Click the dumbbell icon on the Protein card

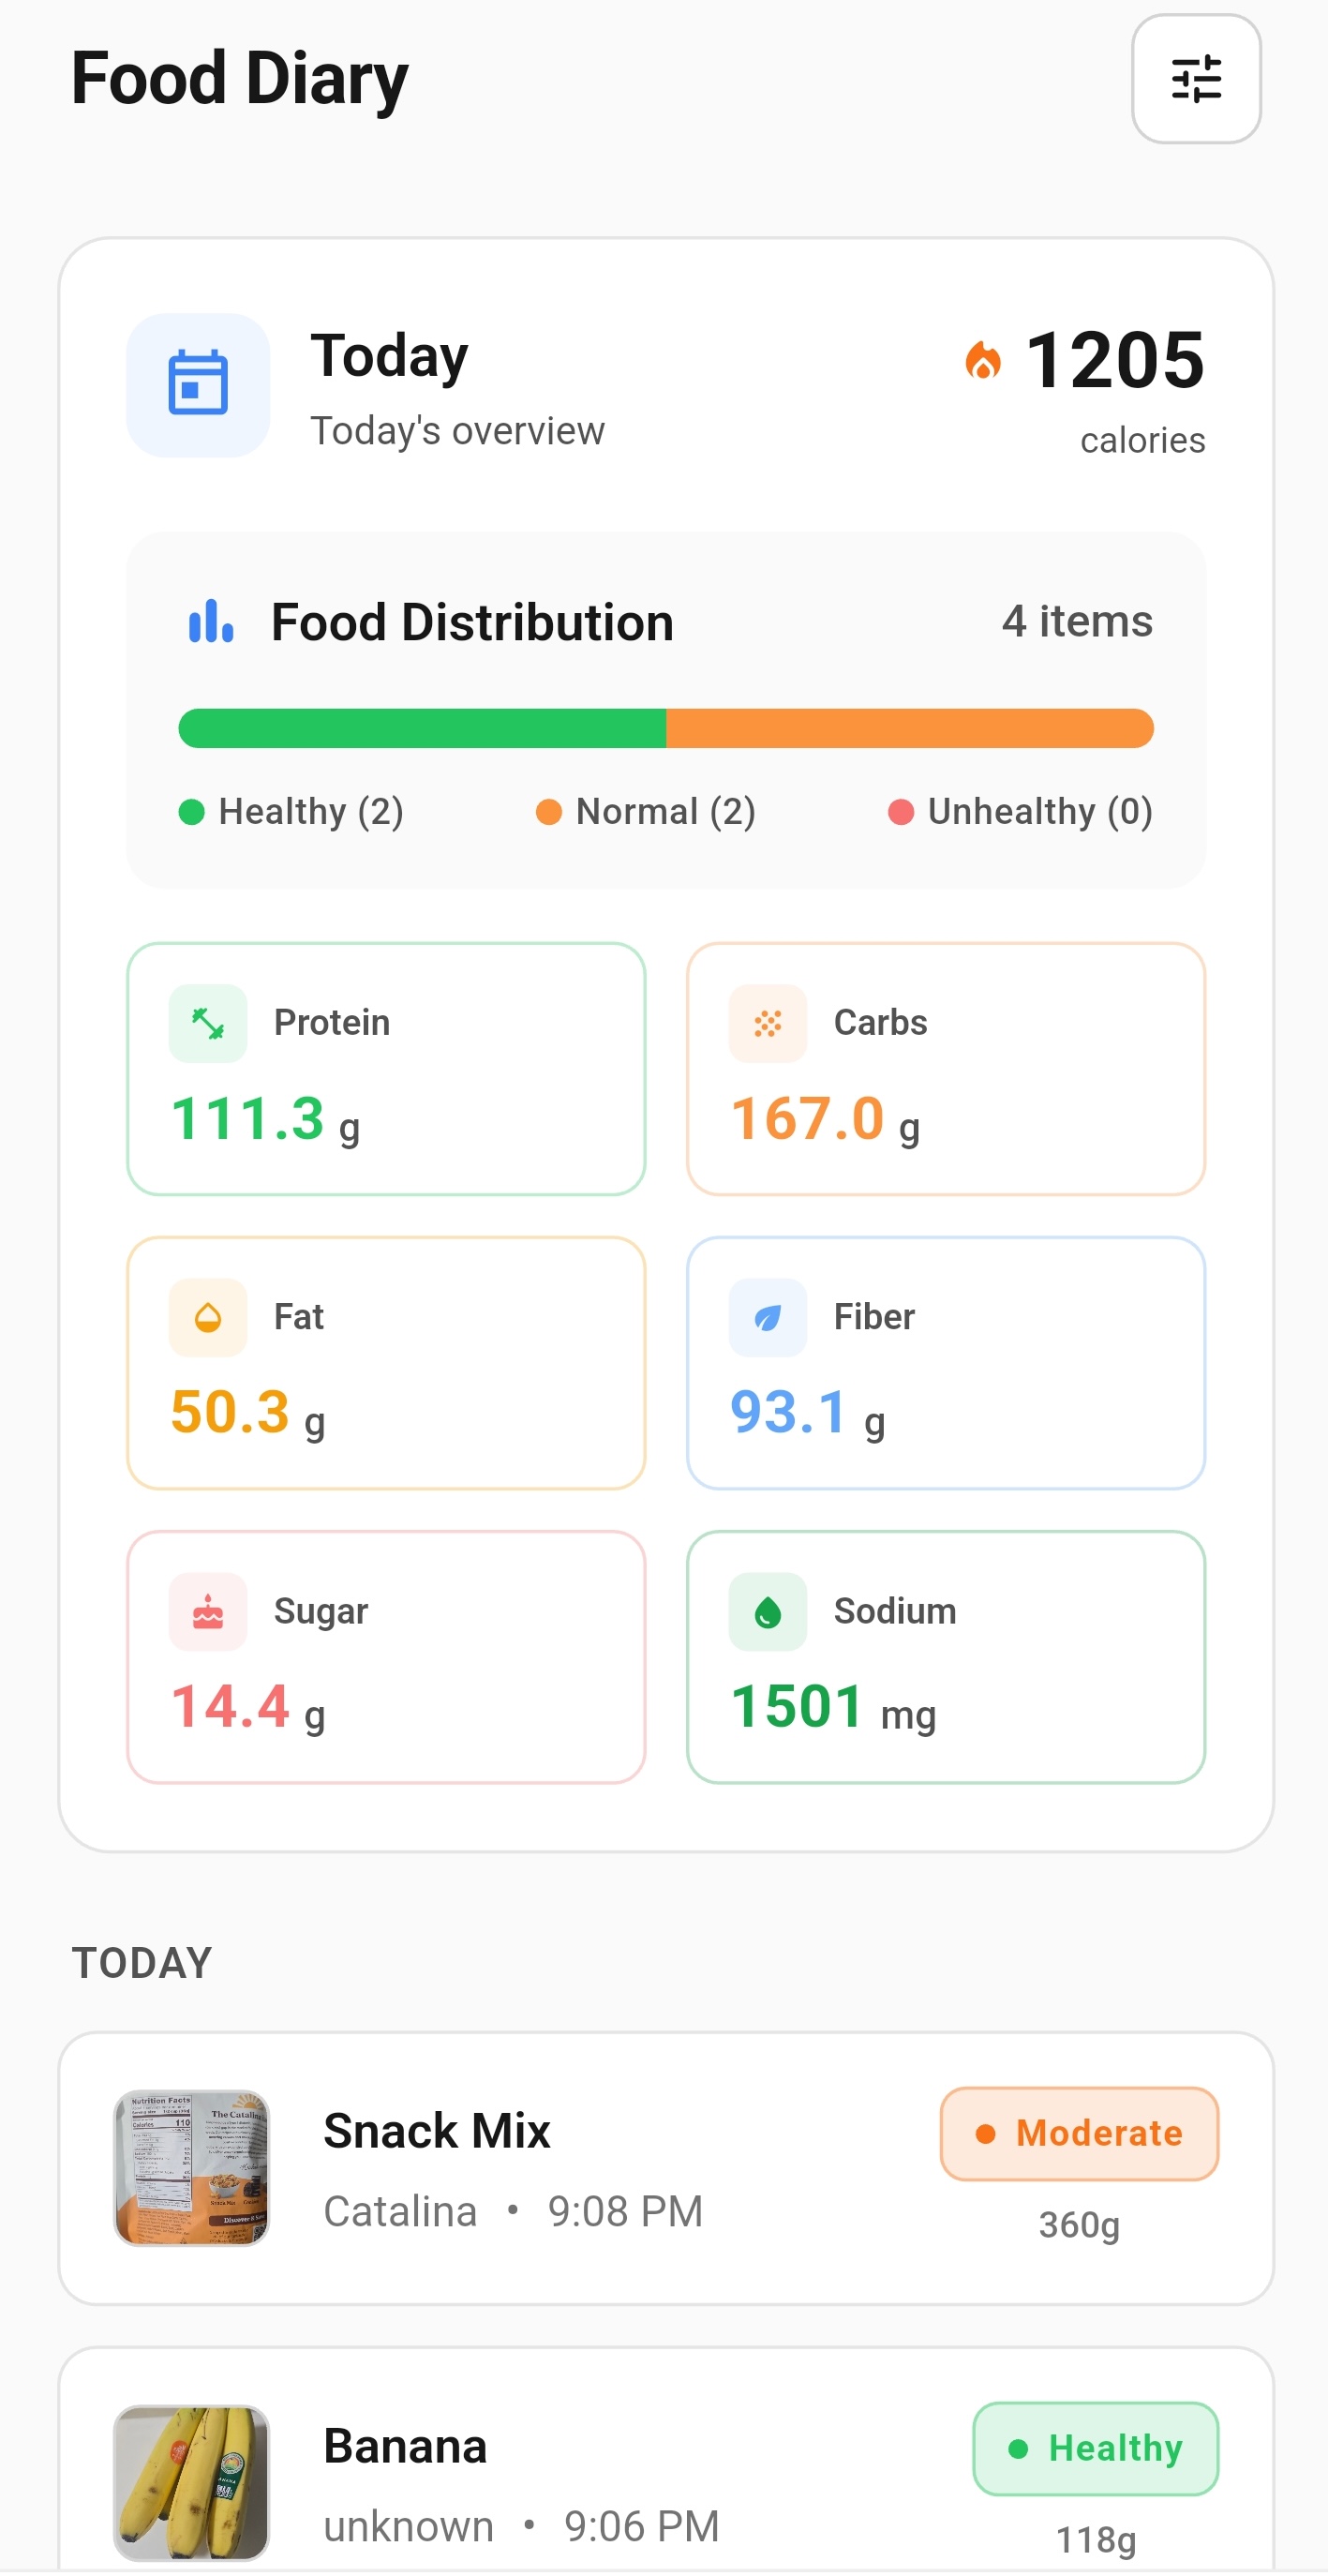coord(207,1022)
